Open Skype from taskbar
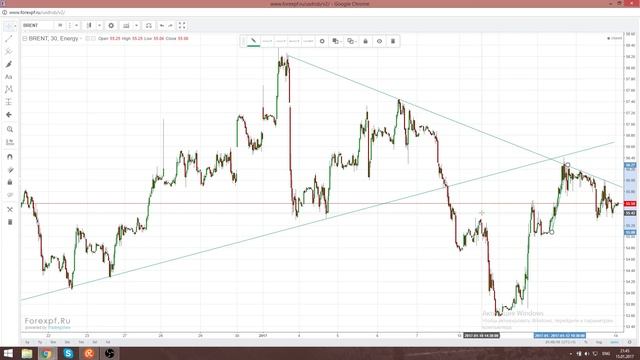This screenshot has width=640, height=360. point(68,353)
